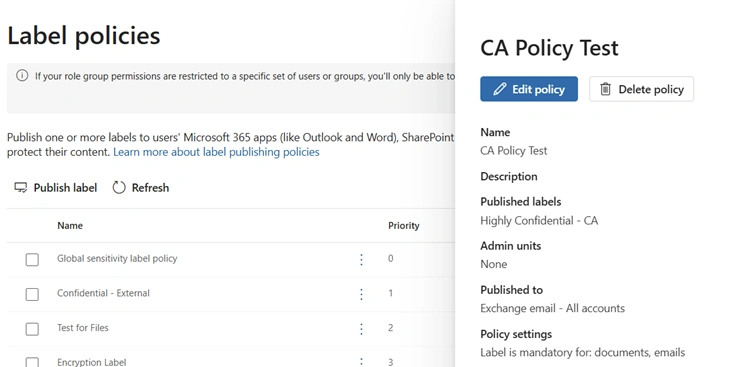The width and height of the screenshot is (752, 367).
Task: Click the info icon in the banner
Action: coord(22,75)
